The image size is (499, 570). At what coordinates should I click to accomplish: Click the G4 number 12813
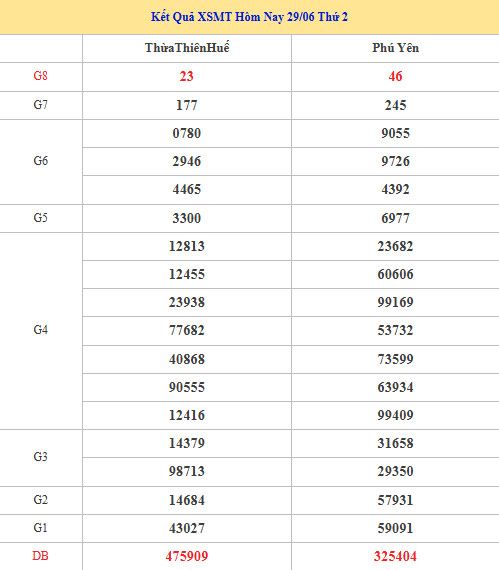coord(187,246)
